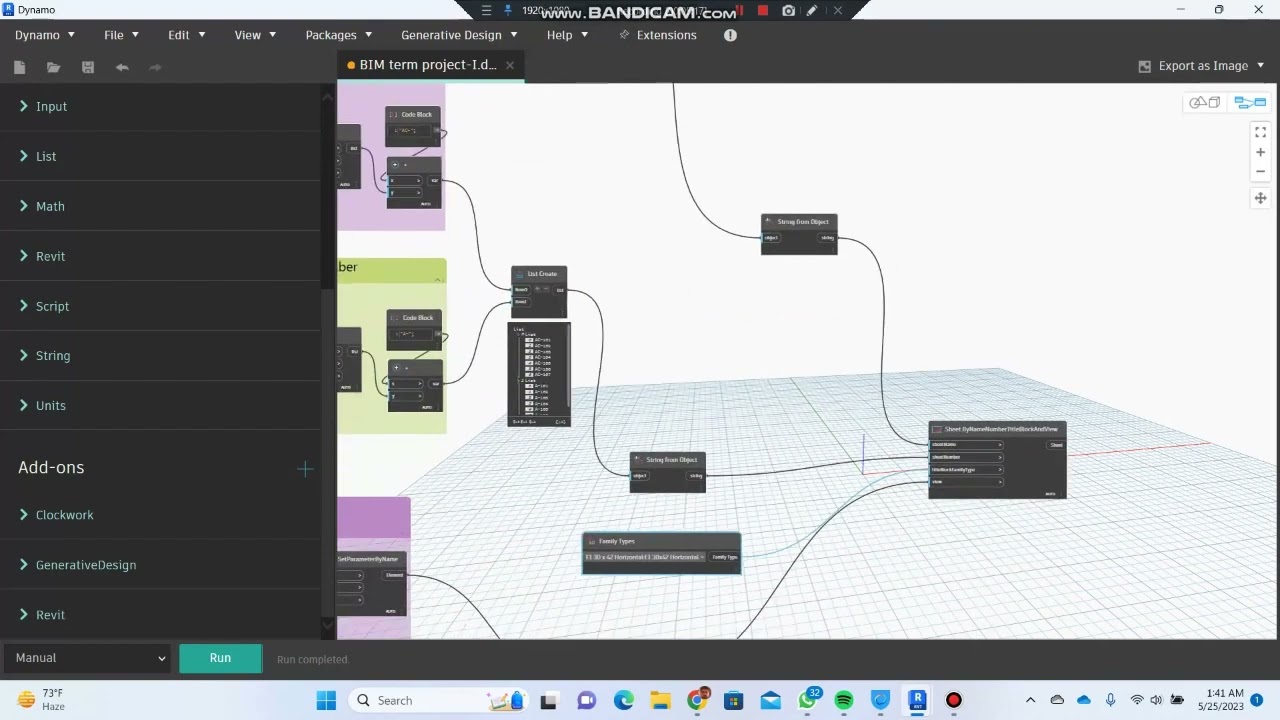Open the View menu
1280x720 pixels.
pos(254,35)
